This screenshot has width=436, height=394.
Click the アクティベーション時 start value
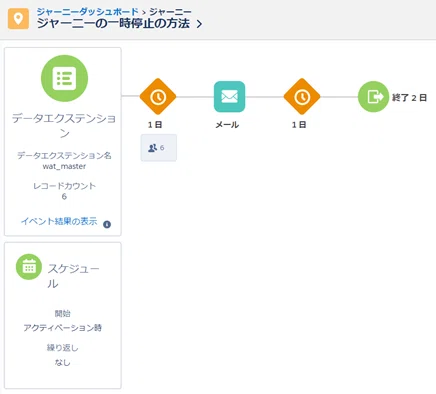(x=63, y=328)
